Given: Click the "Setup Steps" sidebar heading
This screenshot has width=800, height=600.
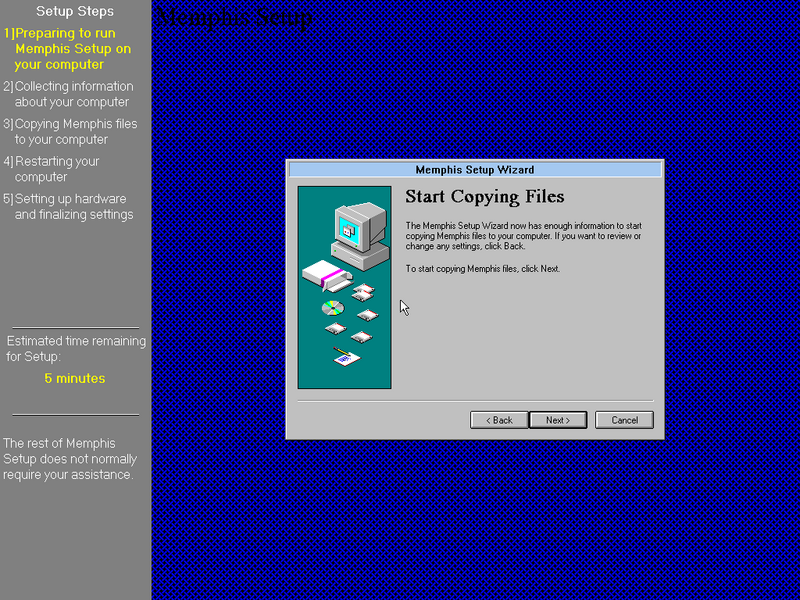Looking at the screenshot, I should [75, 11].
